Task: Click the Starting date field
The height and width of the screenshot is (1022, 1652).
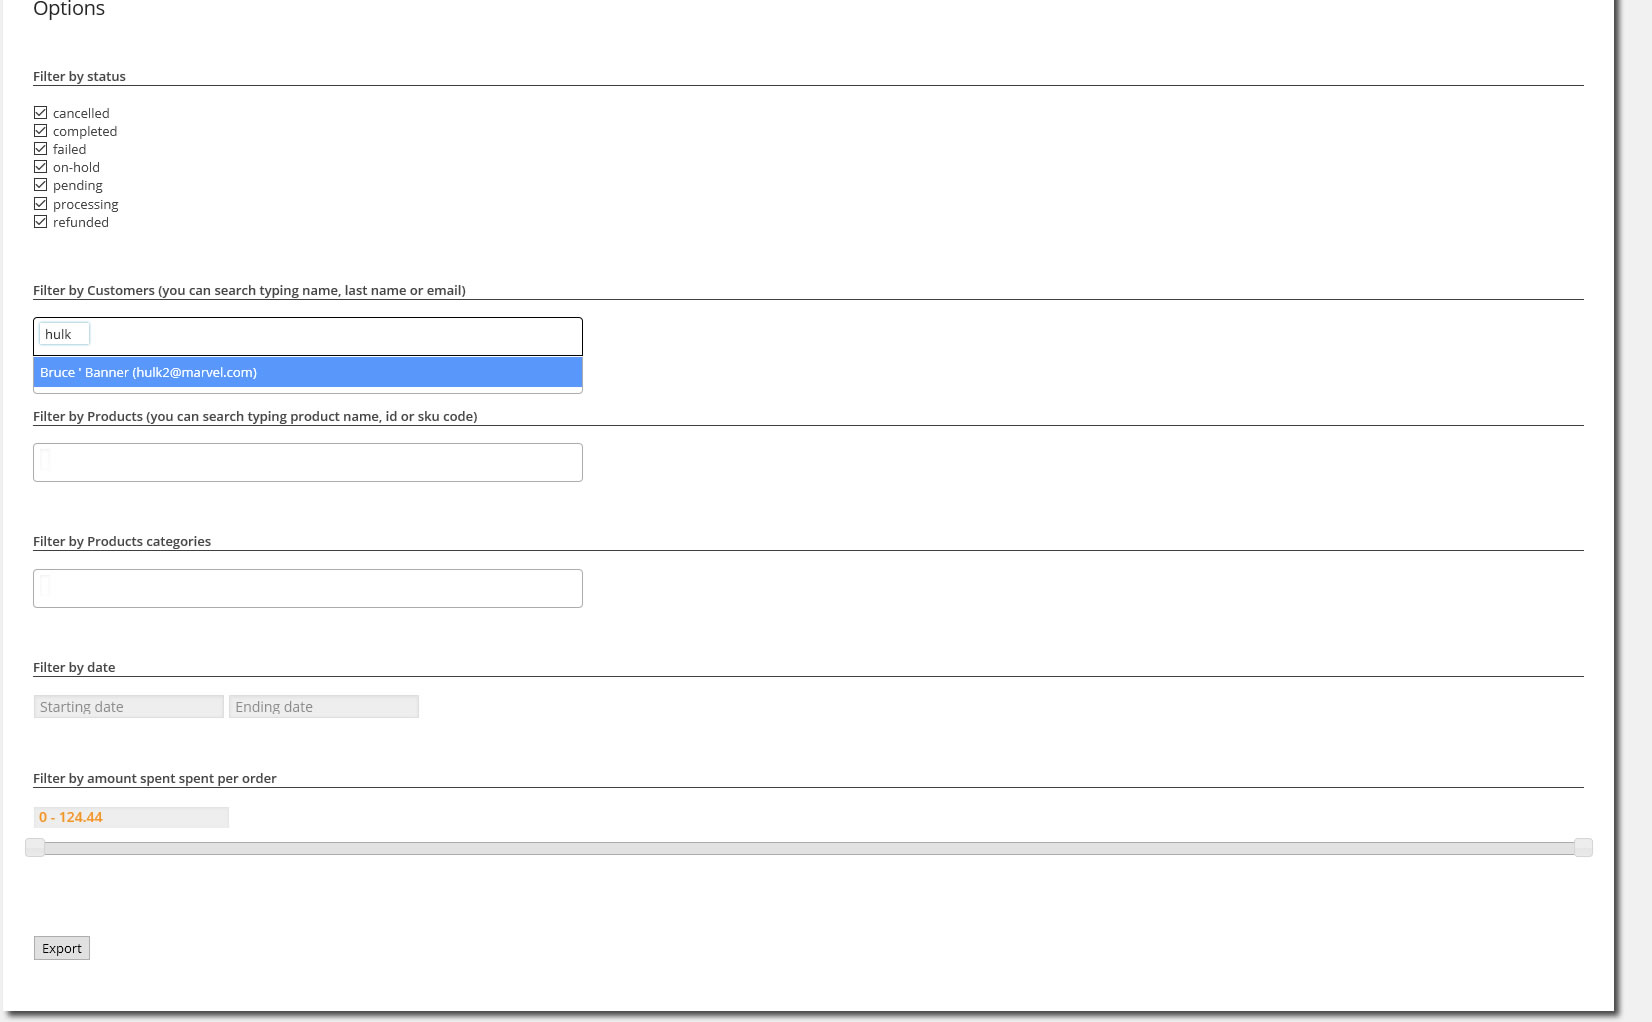Action: [x=128, y=707]
